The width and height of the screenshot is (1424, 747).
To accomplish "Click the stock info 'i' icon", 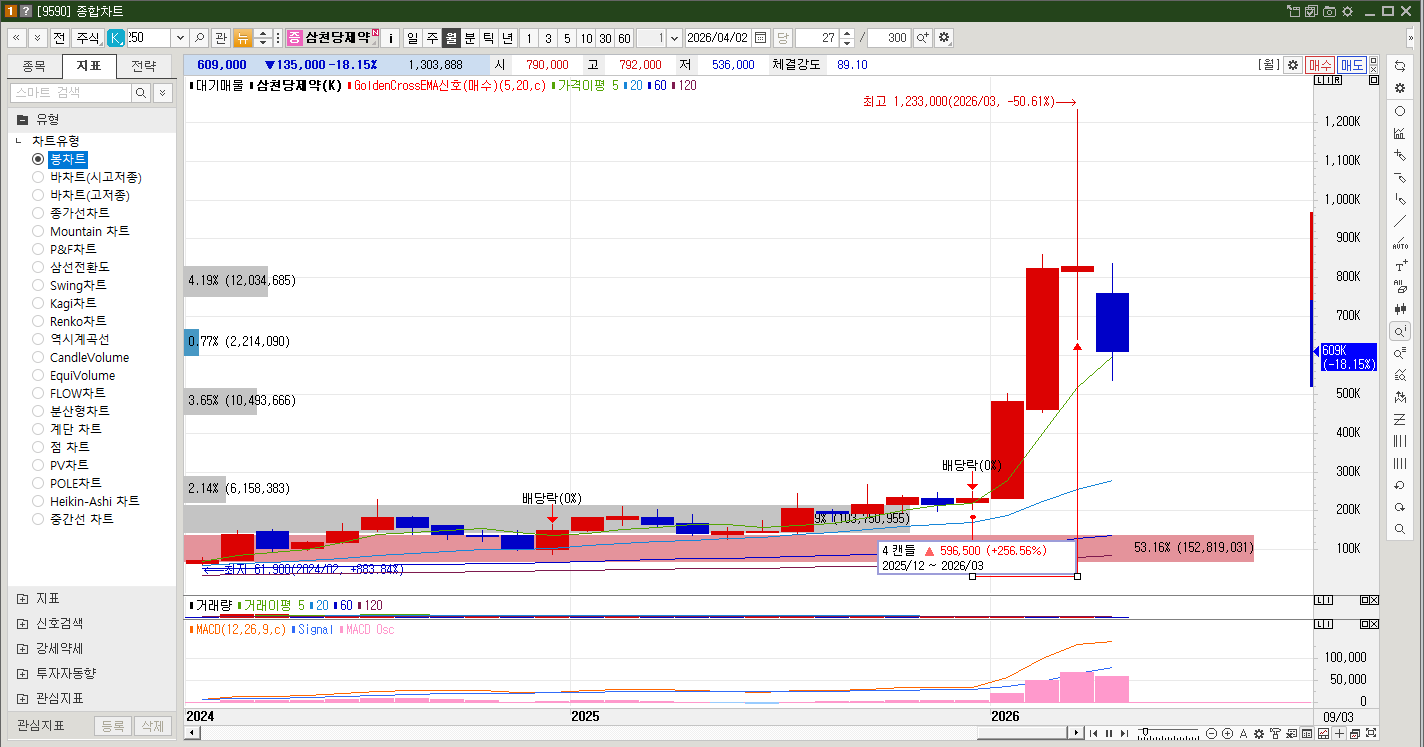I will (390, 38).
